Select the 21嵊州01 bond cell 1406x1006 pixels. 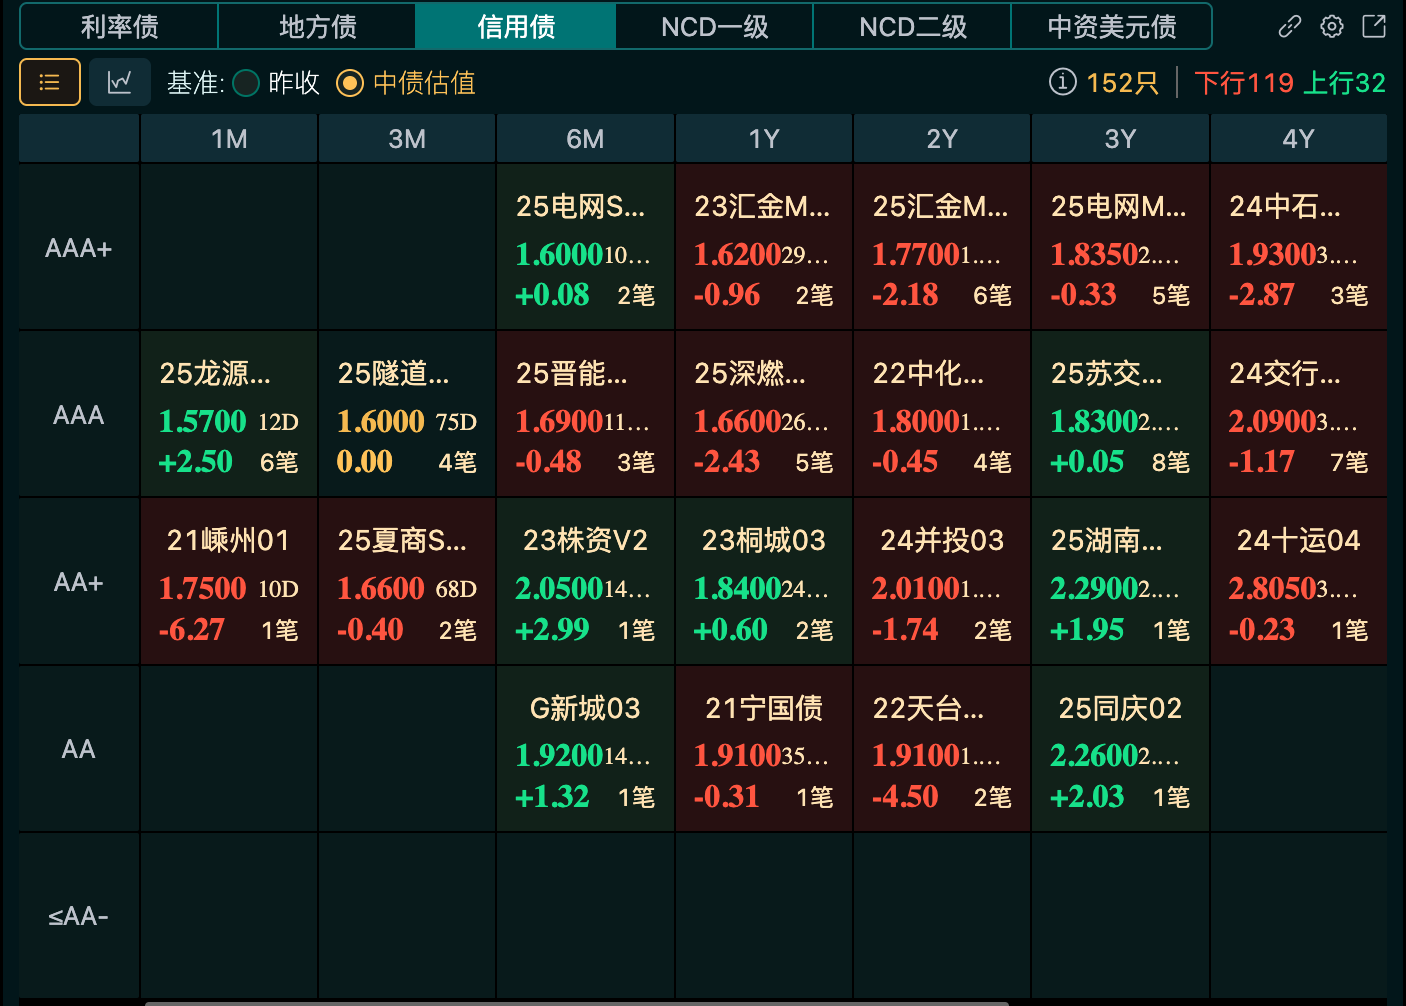[229, 582]
